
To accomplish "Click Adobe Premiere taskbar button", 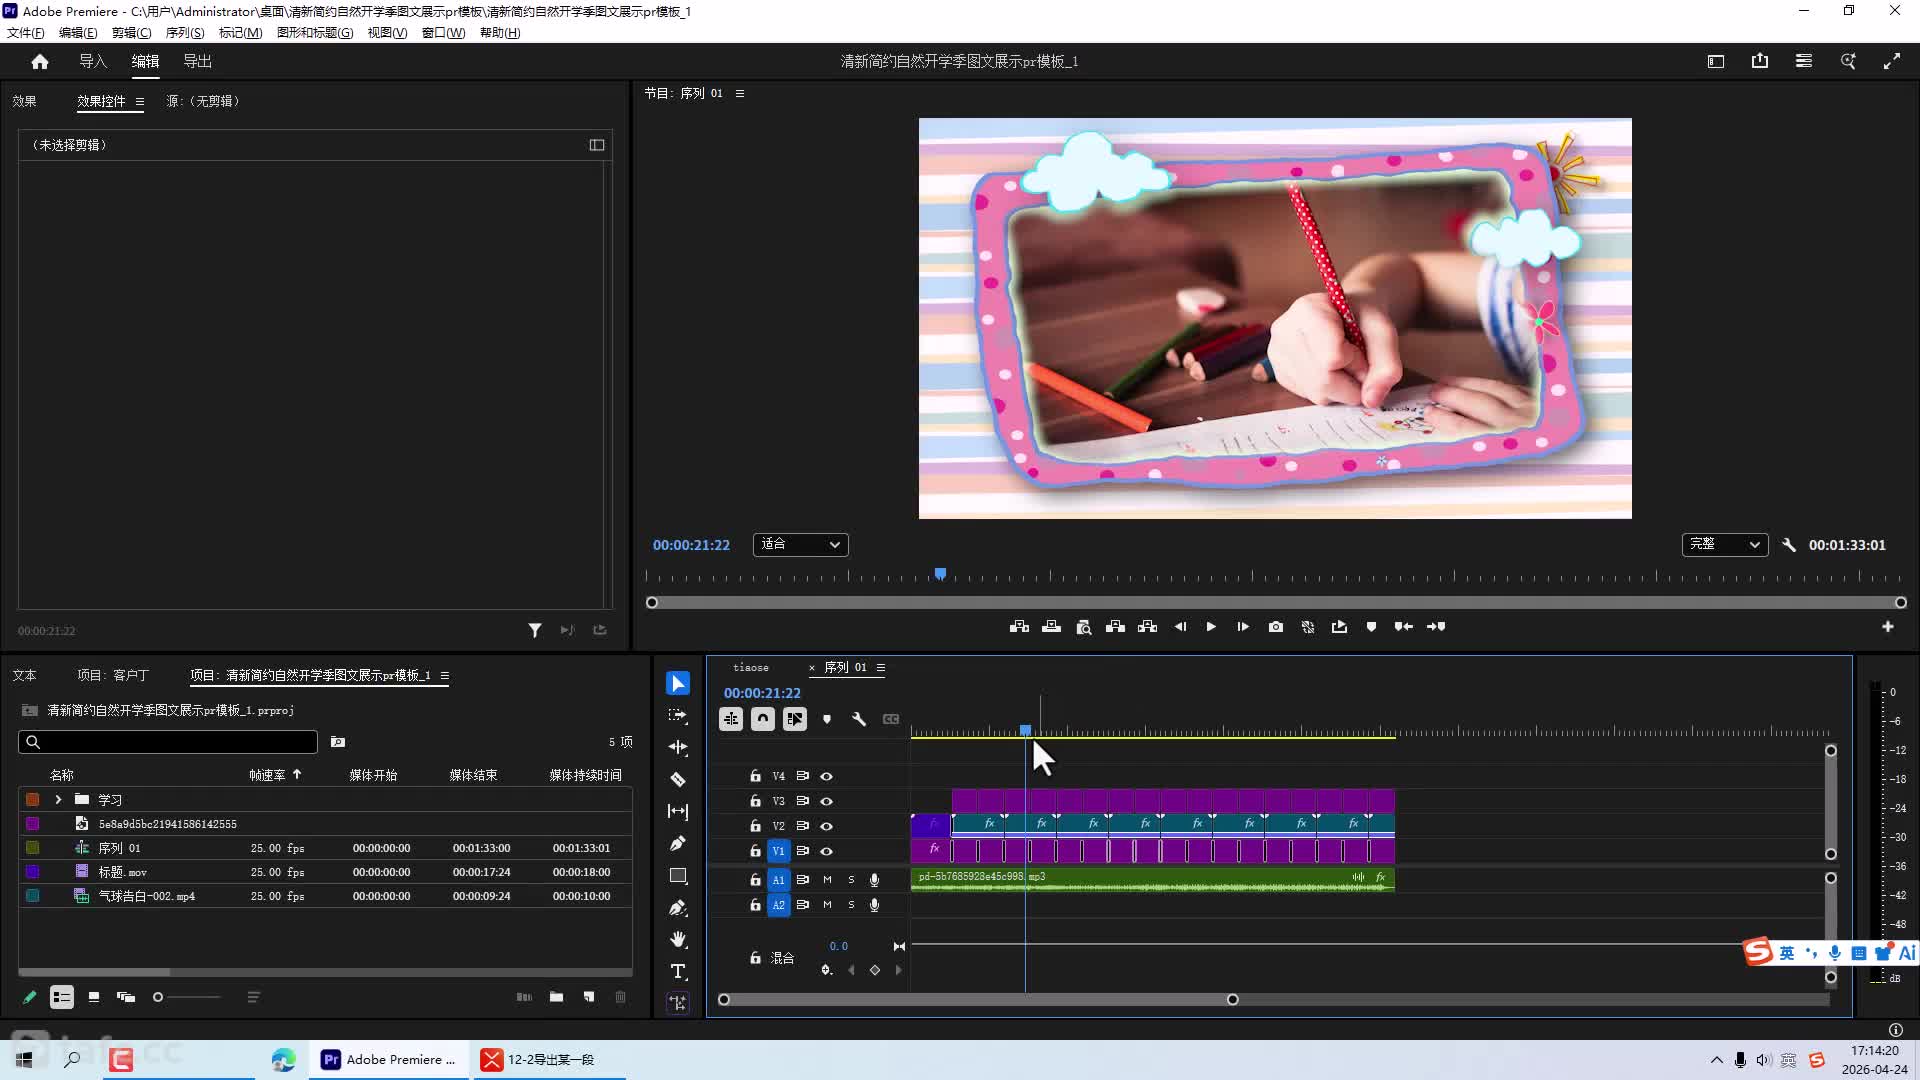I will 390,1060.
